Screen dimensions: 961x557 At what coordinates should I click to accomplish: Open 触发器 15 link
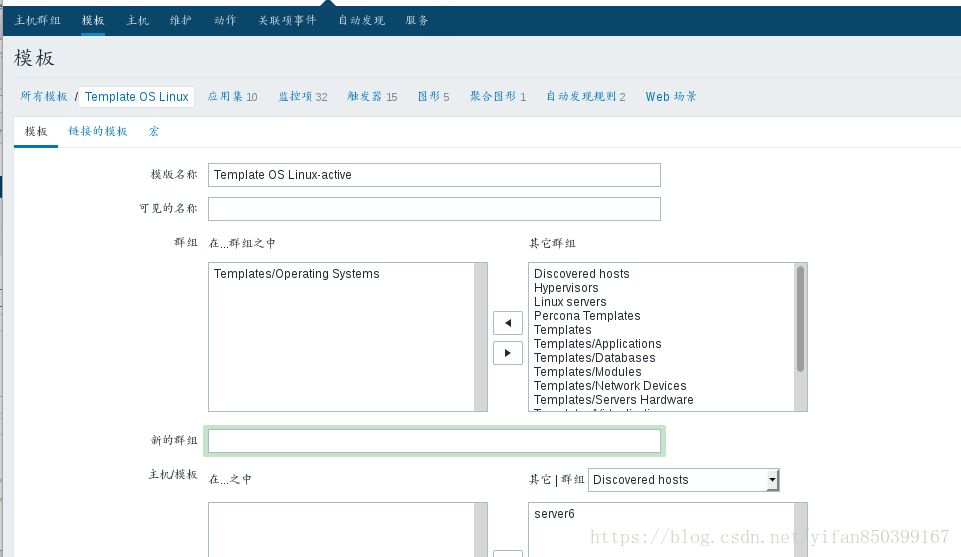point(372,96)
